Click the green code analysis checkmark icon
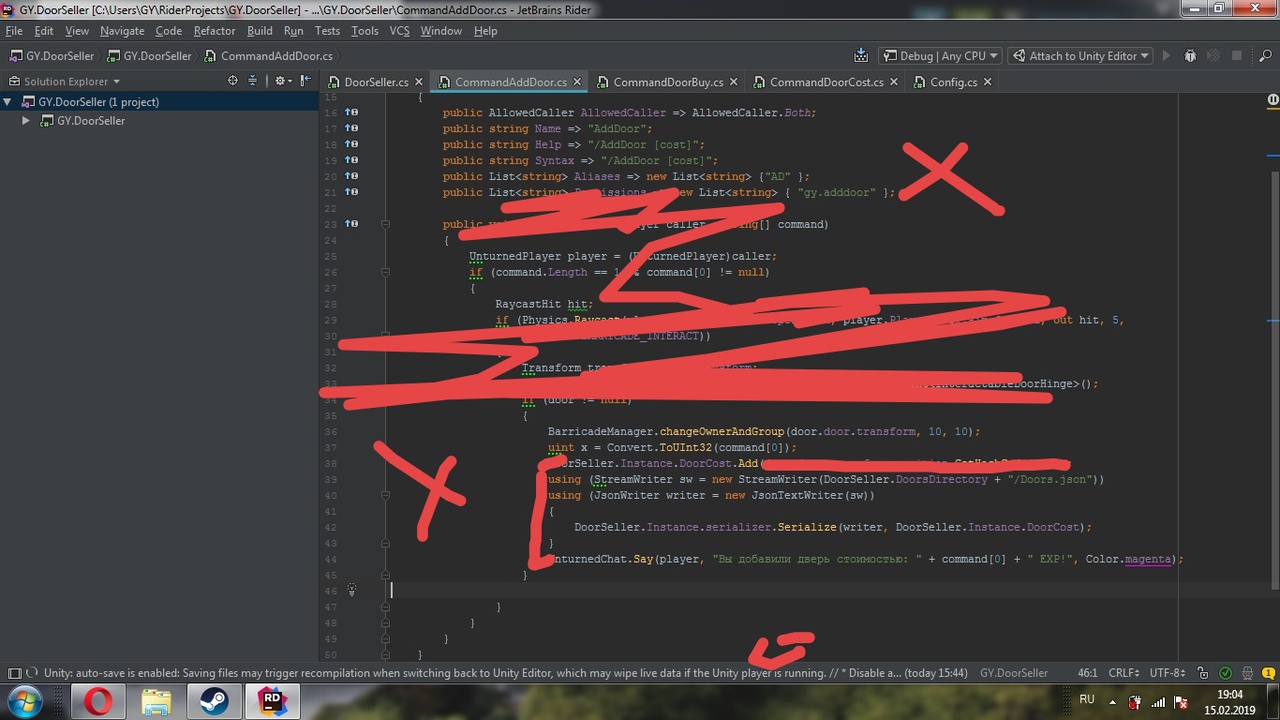This screenshot has height=720, width=1280. [x=1225, y=674]
